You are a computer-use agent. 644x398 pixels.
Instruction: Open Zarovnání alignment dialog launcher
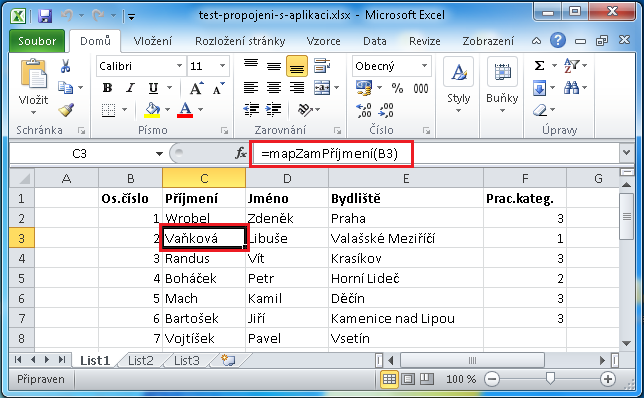(x=337, y=131)
